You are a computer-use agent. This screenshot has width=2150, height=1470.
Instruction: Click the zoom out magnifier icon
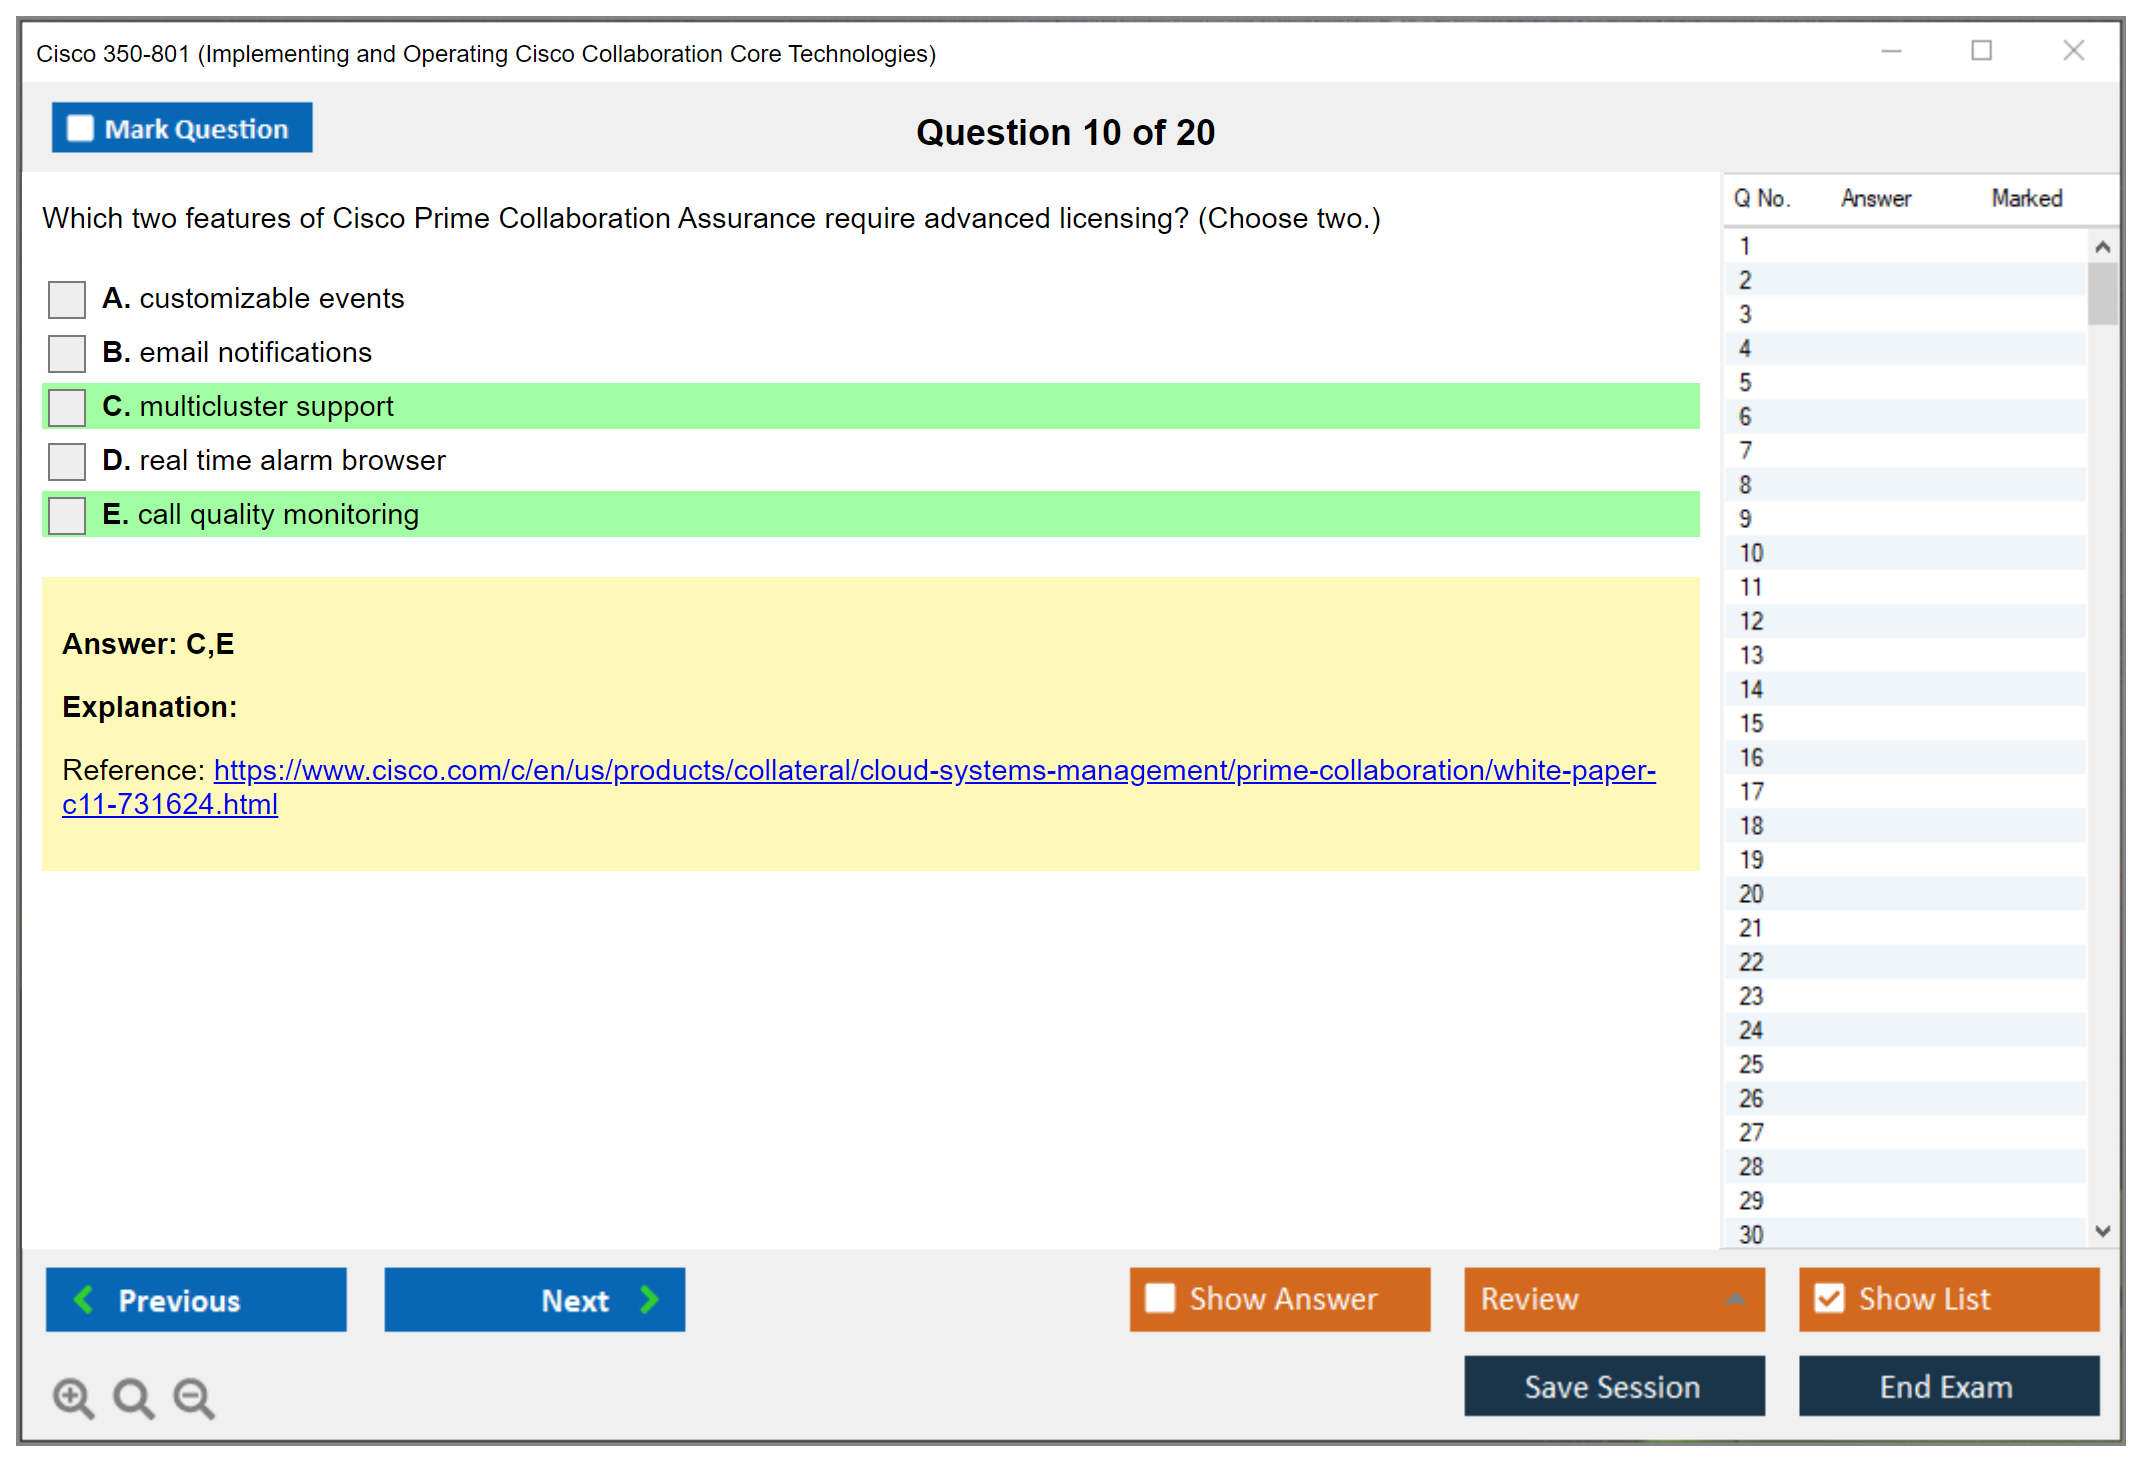193,1397
